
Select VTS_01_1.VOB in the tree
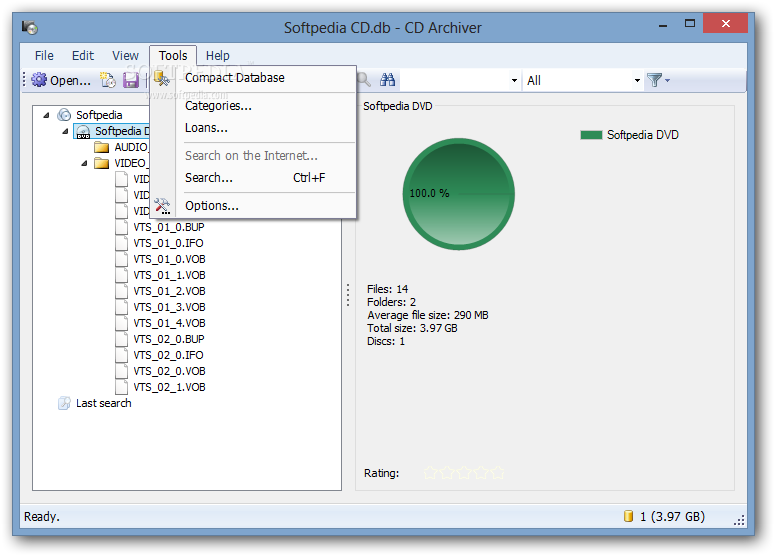(x=169, y=275)
